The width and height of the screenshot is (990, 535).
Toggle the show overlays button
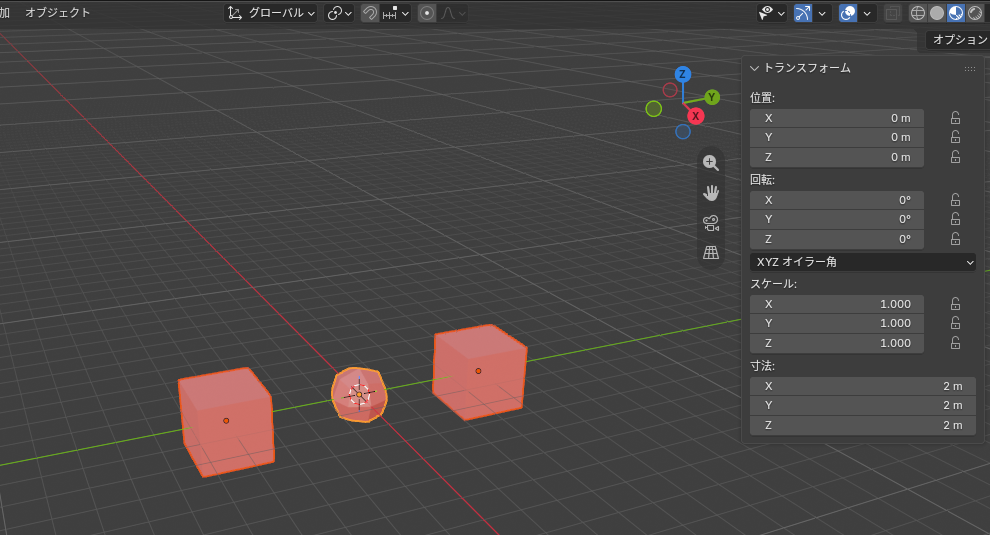848,13
